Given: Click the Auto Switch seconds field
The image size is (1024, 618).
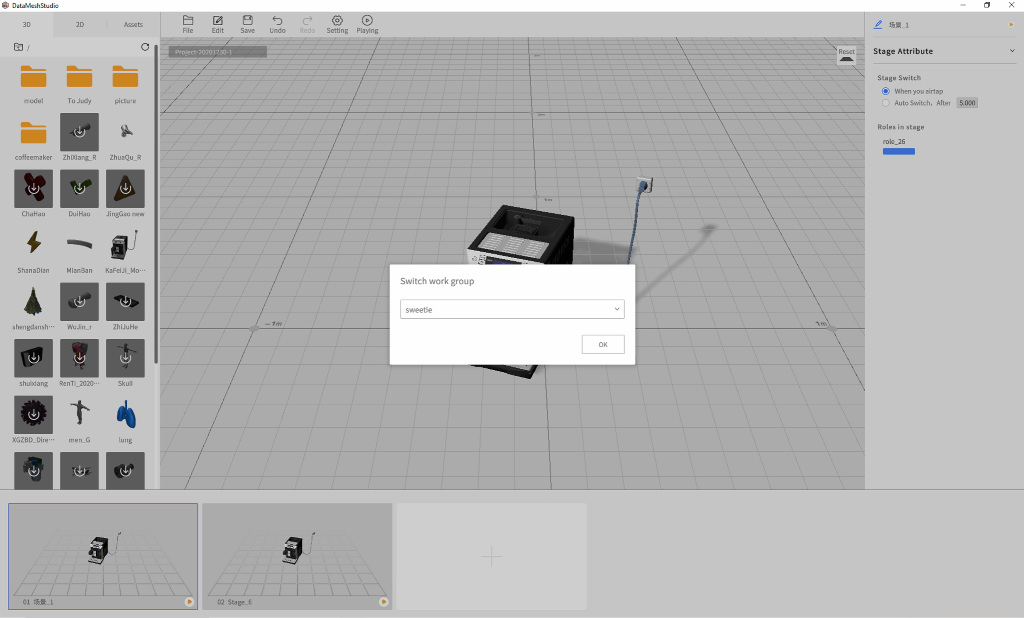Looking at the screenshot, I should [967, 103].
